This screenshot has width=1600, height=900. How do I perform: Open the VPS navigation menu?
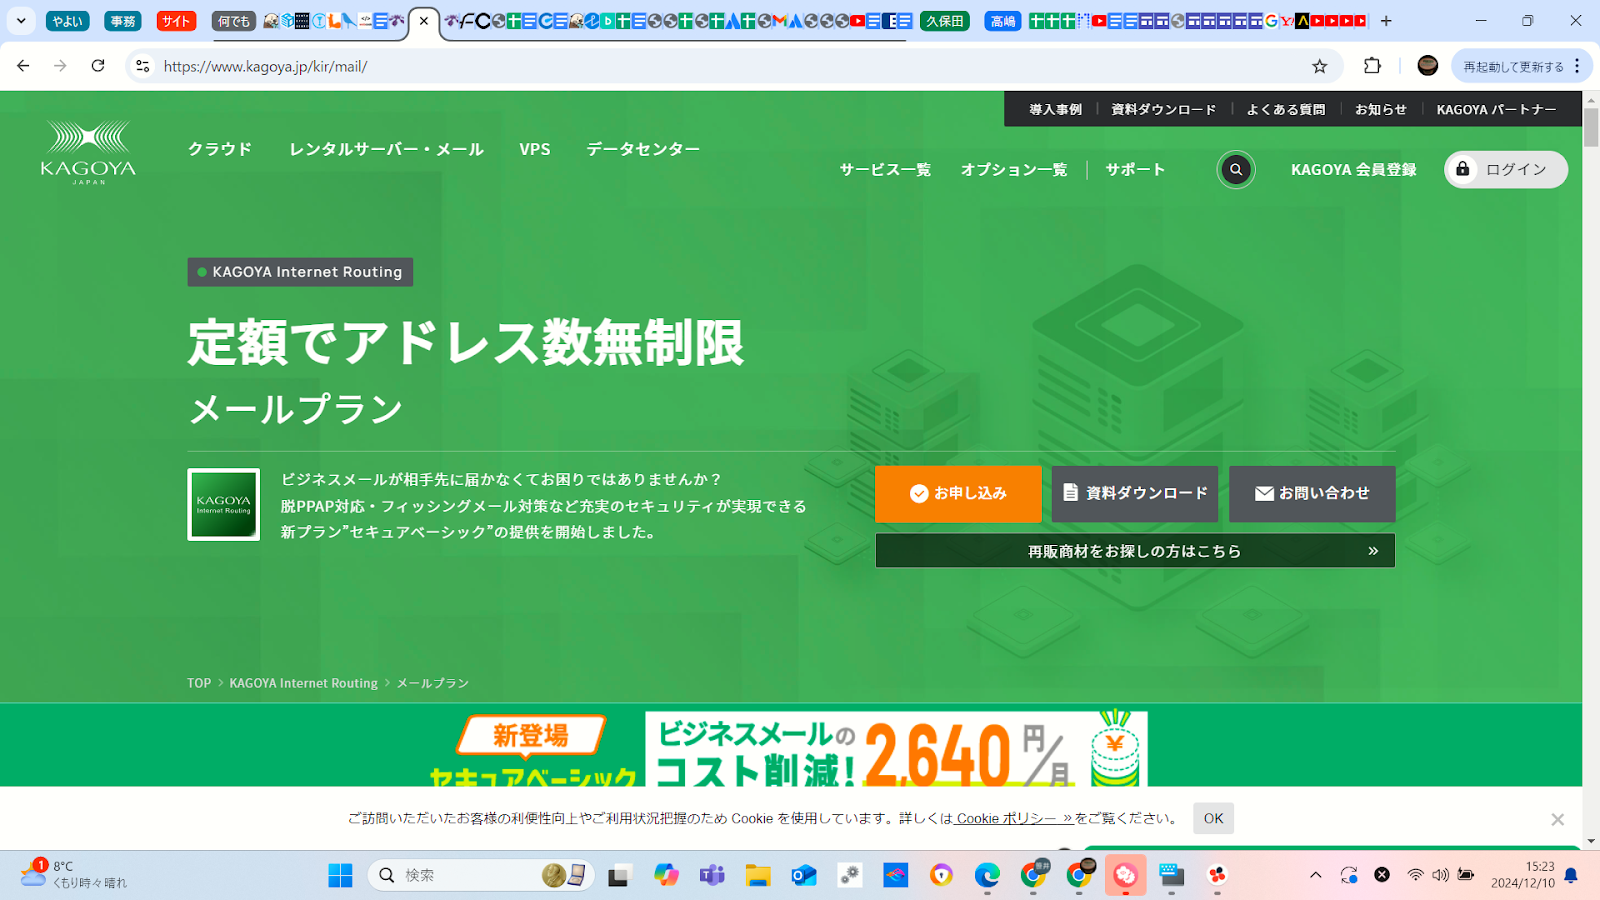coord(535,149)
